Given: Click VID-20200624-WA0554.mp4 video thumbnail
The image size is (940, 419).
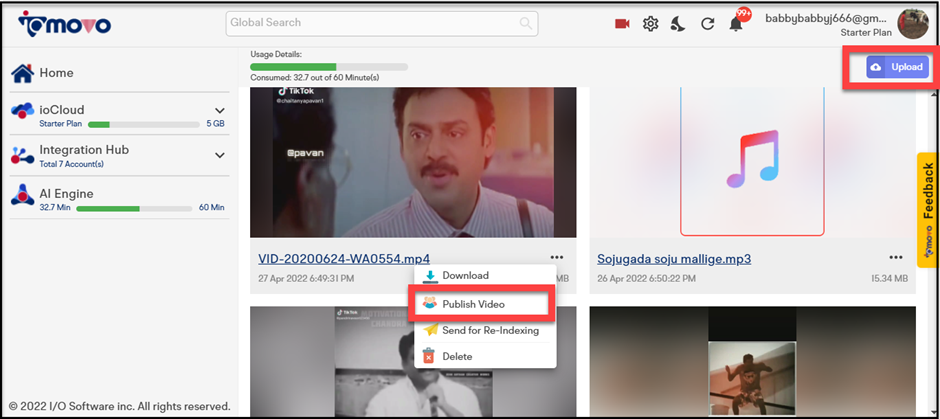Looking at the screenshot, I should pos(413,162).
